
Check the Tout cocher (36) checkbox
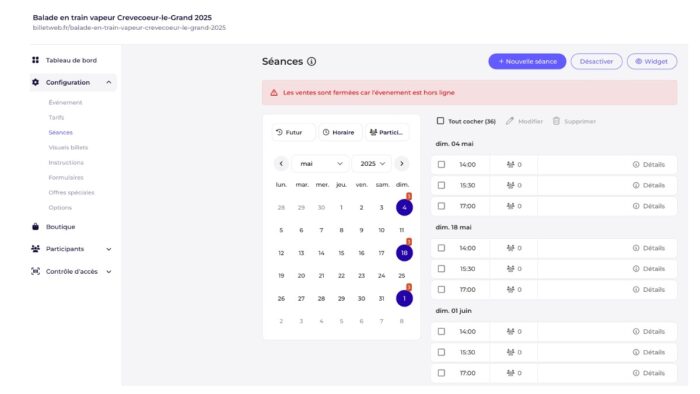point(441,121)
